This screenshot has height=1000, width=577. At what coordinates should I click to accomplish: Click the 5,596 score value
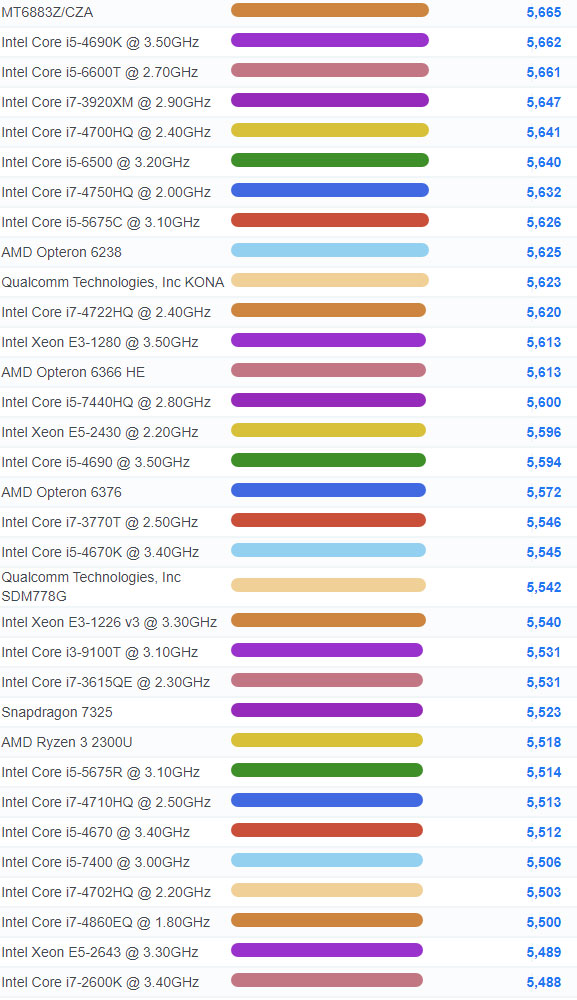(x=544, y=432)
